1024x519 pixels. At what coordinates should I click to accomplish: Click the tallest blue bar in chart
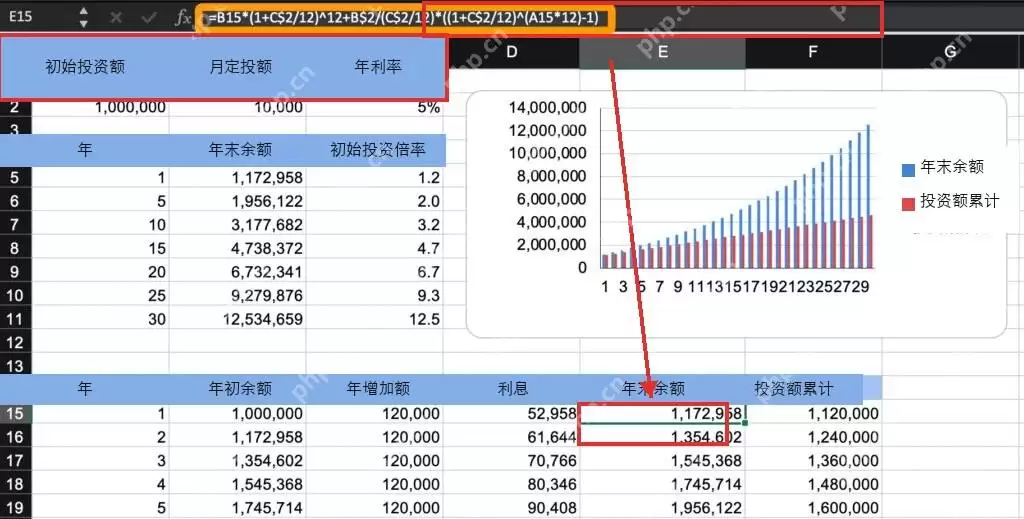[x=868, y=196]
